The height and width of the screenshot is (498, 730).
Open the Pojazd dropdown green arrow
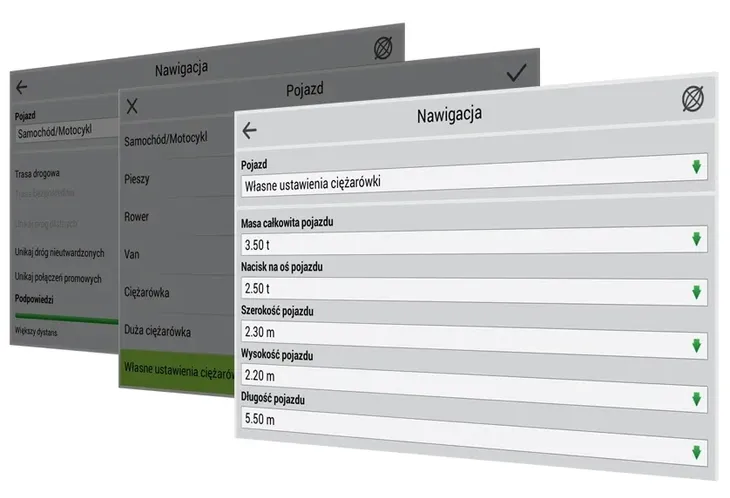coord(696,167)
